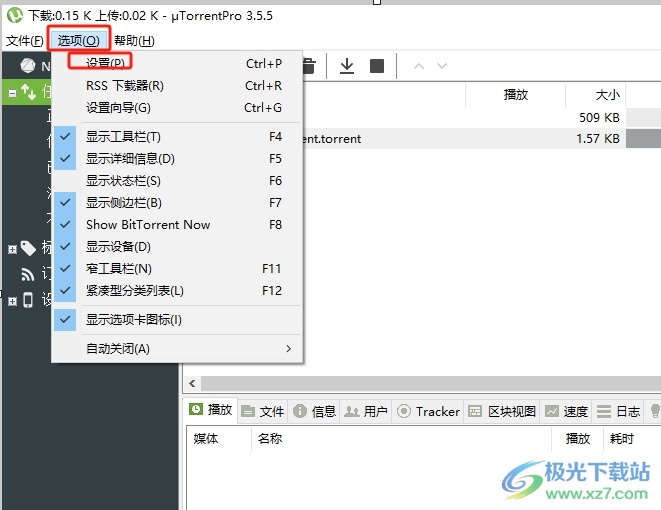The height and width of the screenshot is (510, 661).
Task: Sort torrent list by 播放 column header
Action: click(516, 95)
